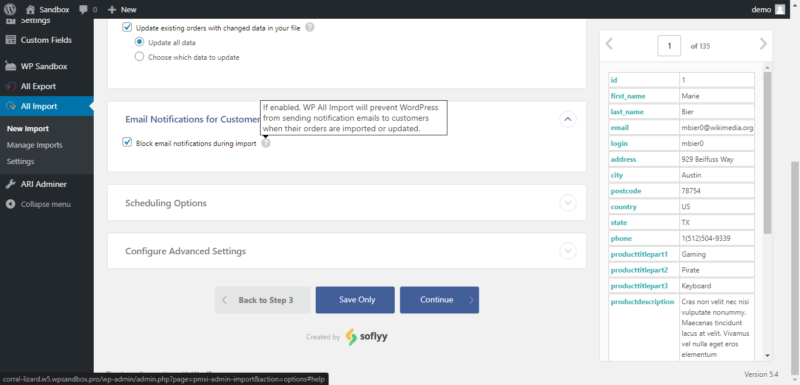
Task: Open All Import Settings submenu item
Action: [21, 162]
